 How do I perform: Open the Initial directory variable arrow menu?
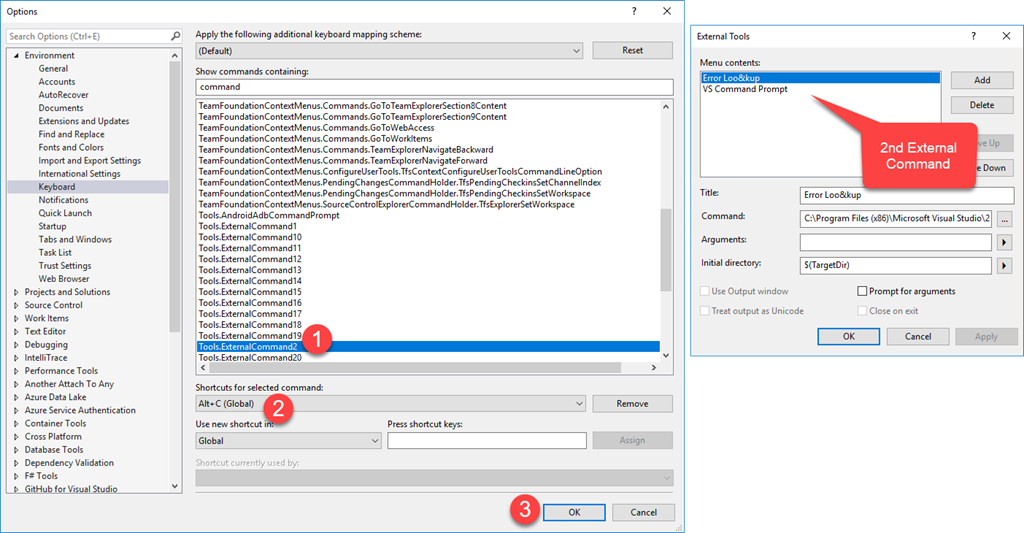(x=1005, y=266)
